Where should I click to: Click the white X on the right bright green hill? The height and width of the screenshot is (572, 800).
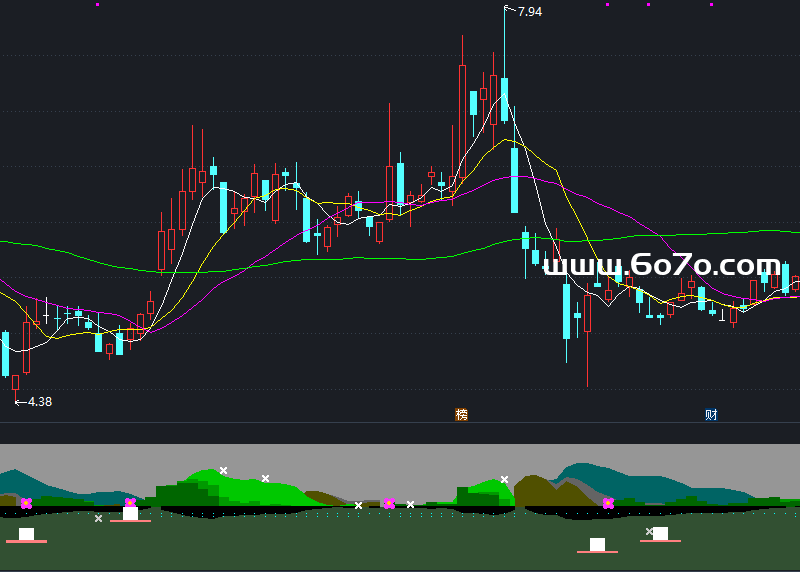pyautogui.click(x=504, y=480)
